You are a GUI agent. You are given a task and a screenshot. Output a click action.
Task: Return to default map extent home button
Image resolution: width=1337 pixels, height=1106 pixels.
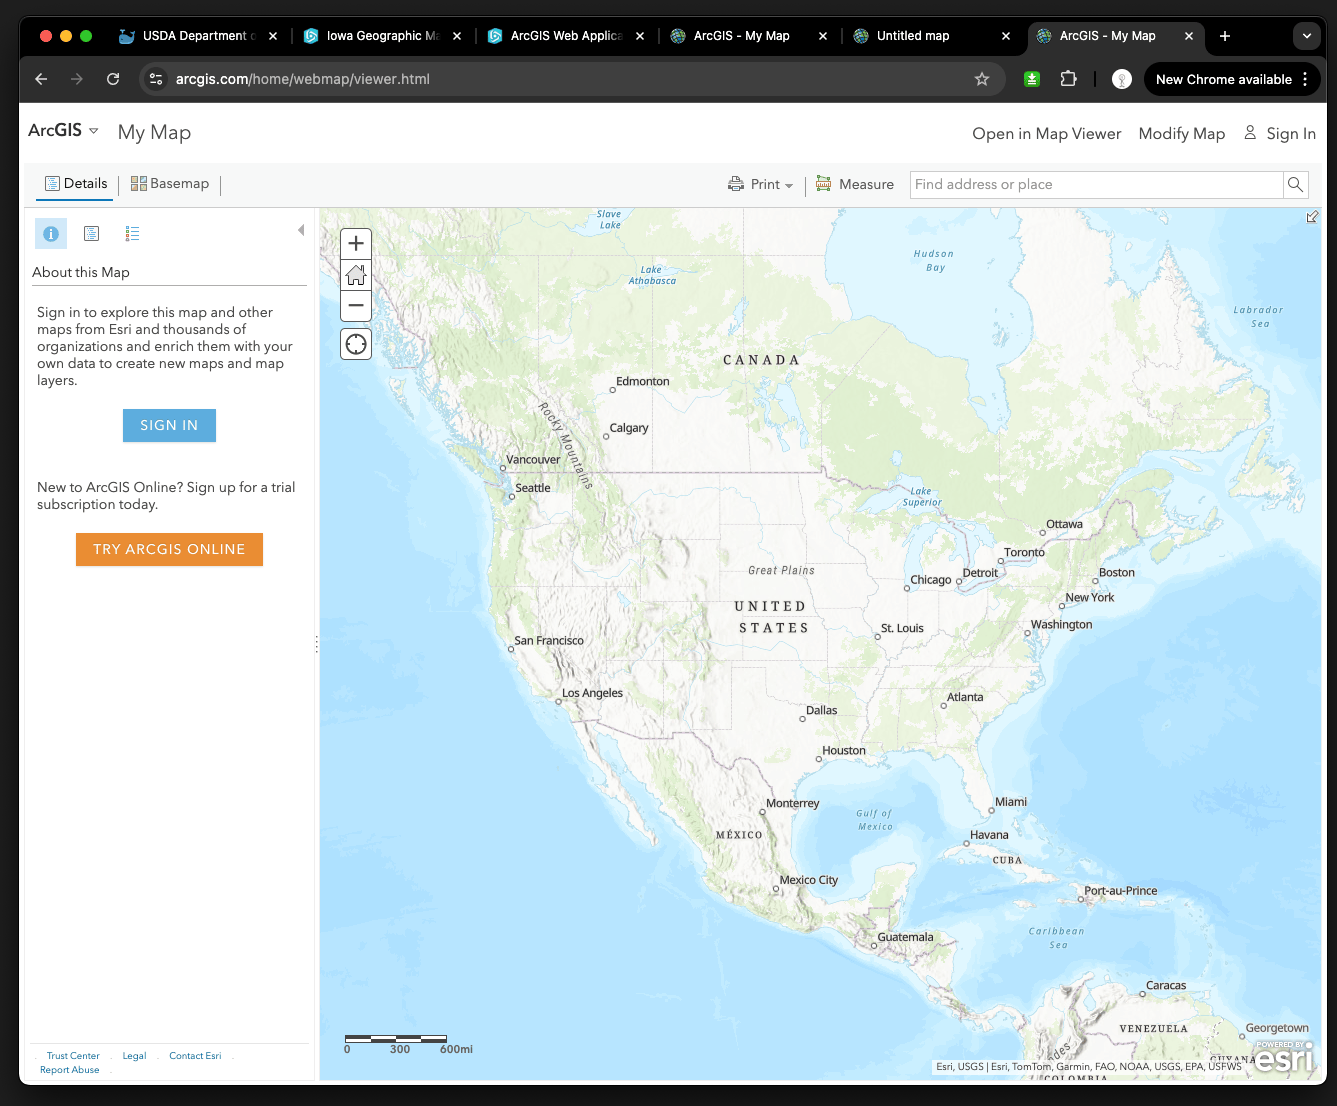point(356,274)
